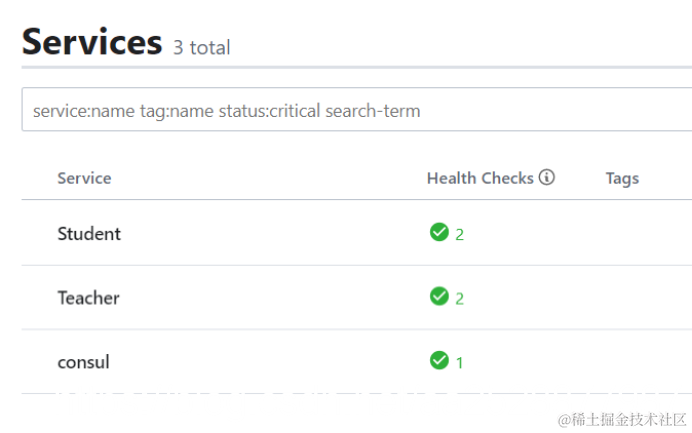The width and height of the screenshot is (692, 433).
Task: Click the Tags column header
Action: tap(622, 178)
